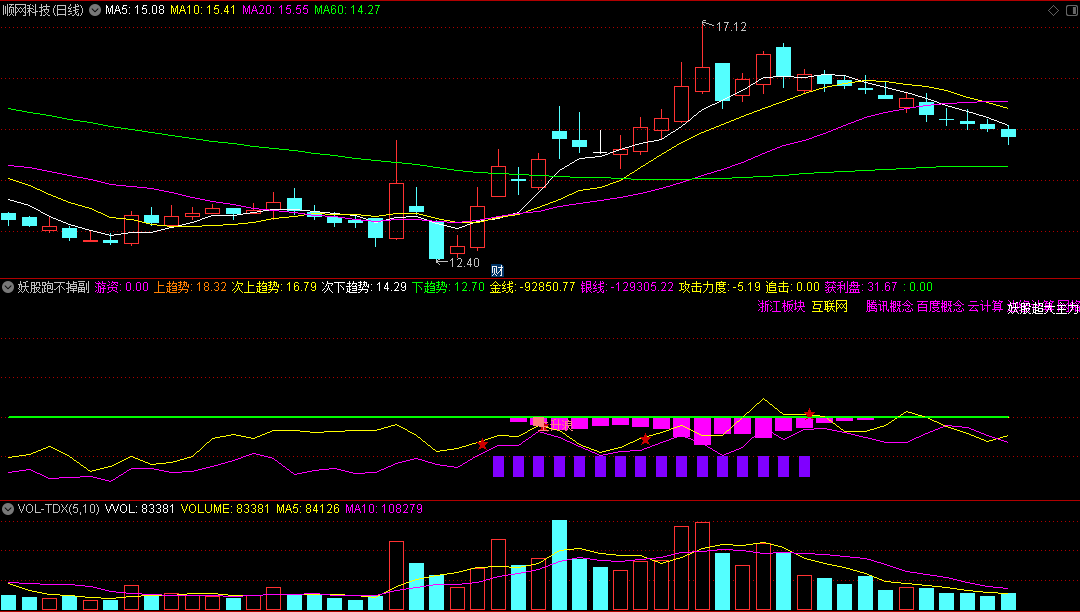1080x612 pixels.
Task: Expand menu next to 妖股跑不掉副 indicator
Action: pyautogui.click(x=8, y=287)
